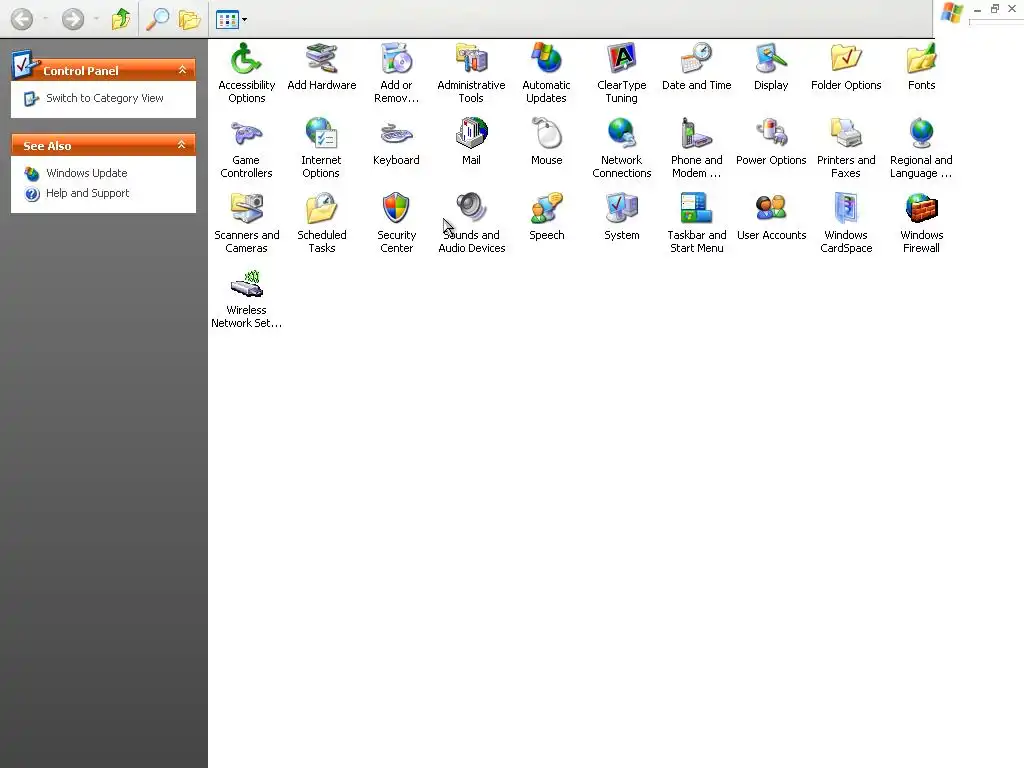Select the Speech icon
This screenshot has width=1024, height=768.
click(547, 209)
